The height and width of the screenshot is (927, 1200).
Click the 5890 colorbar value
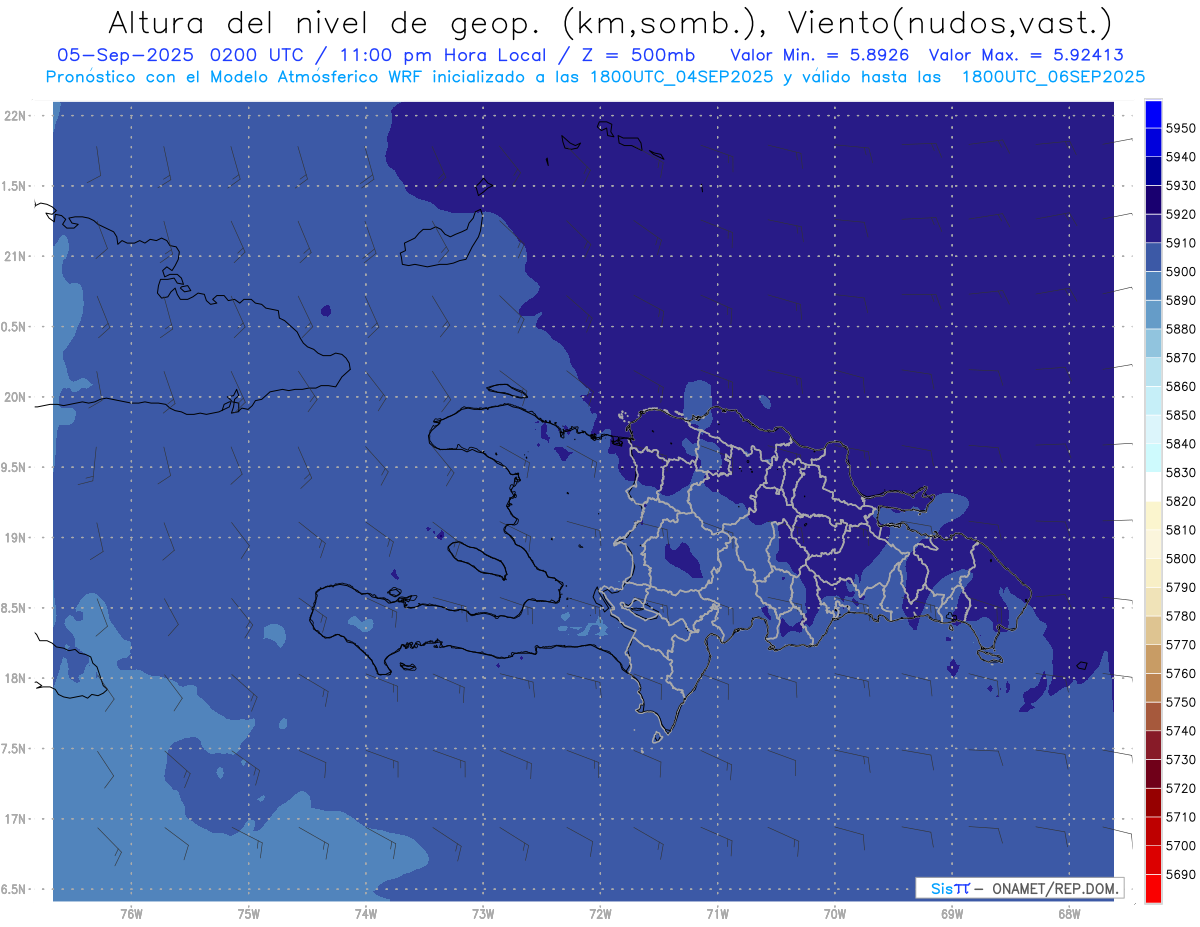pos(1180,300)
